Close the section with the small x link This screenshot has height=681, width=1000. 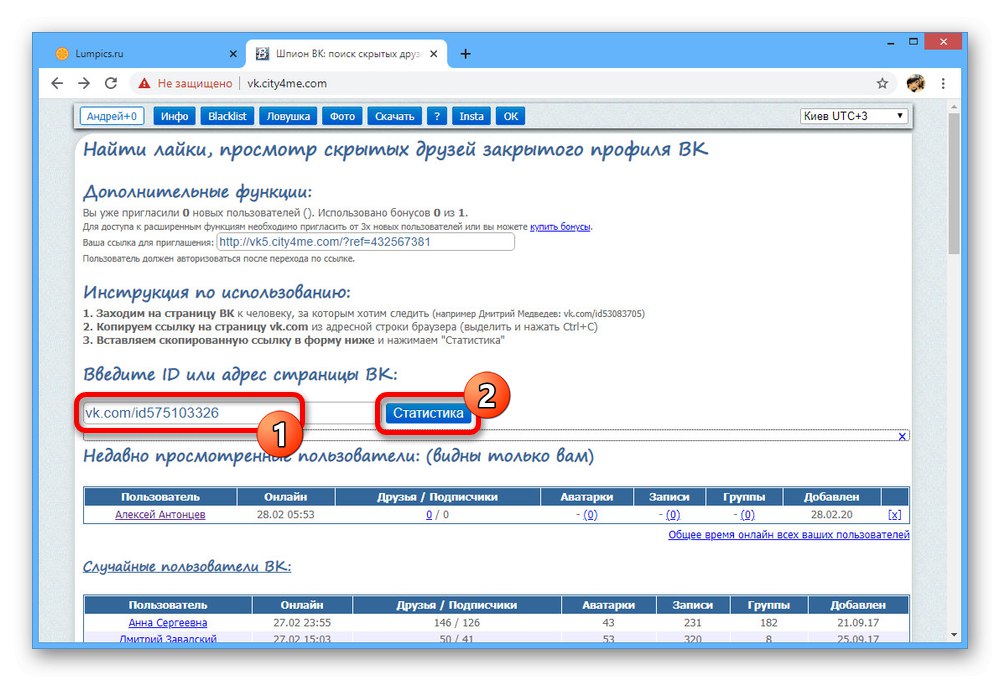pyautogui.click(x=902, y=436)
